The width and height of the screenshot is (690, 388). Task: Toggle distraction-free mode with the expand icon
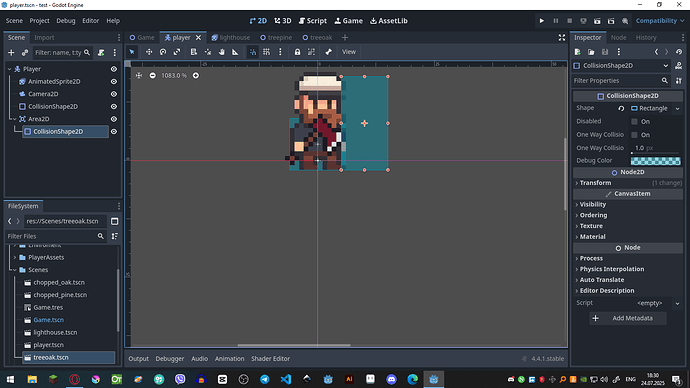pyautogui.click(x=562, y=37)
